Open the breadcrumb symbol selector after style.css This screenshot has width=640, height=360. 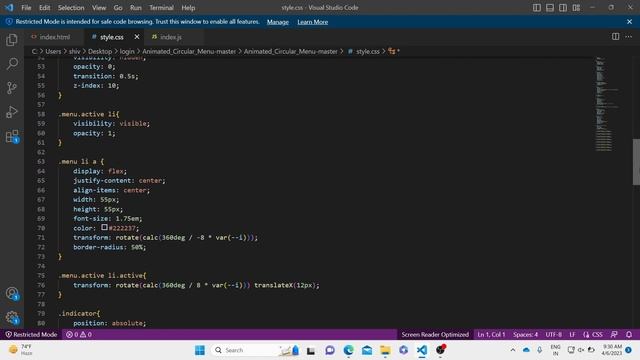tap(393, 51)
